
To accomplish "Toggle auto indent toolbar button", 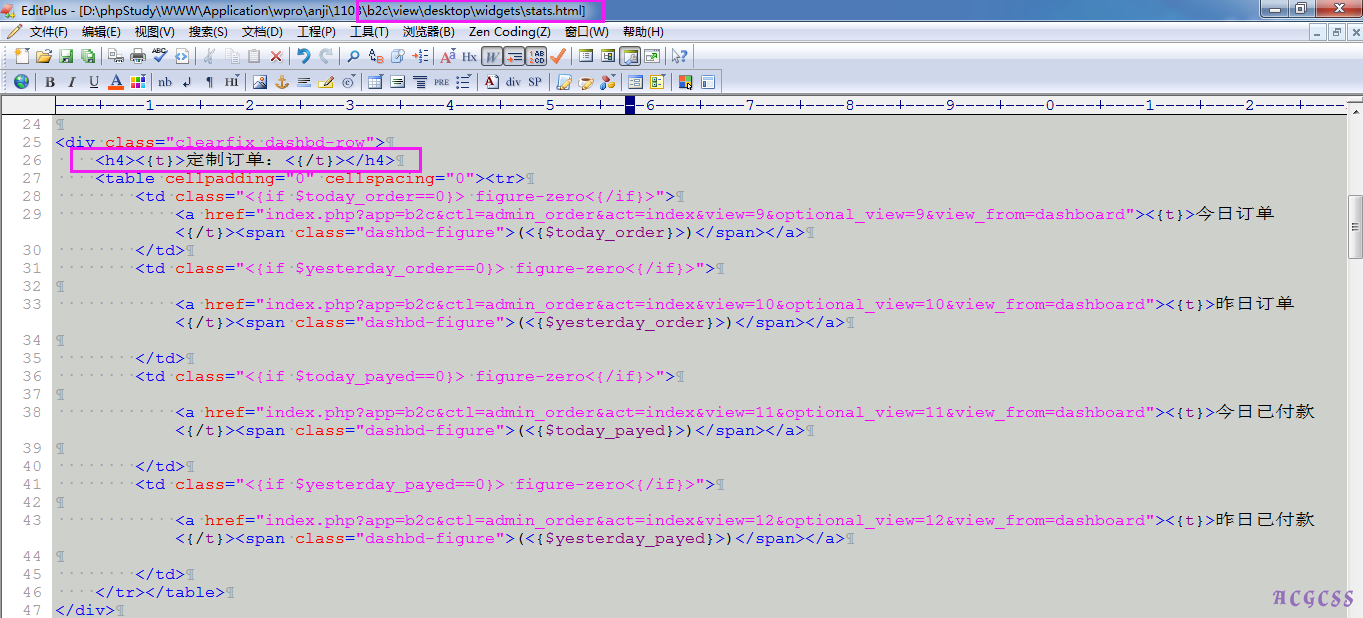I will point(515,56).
